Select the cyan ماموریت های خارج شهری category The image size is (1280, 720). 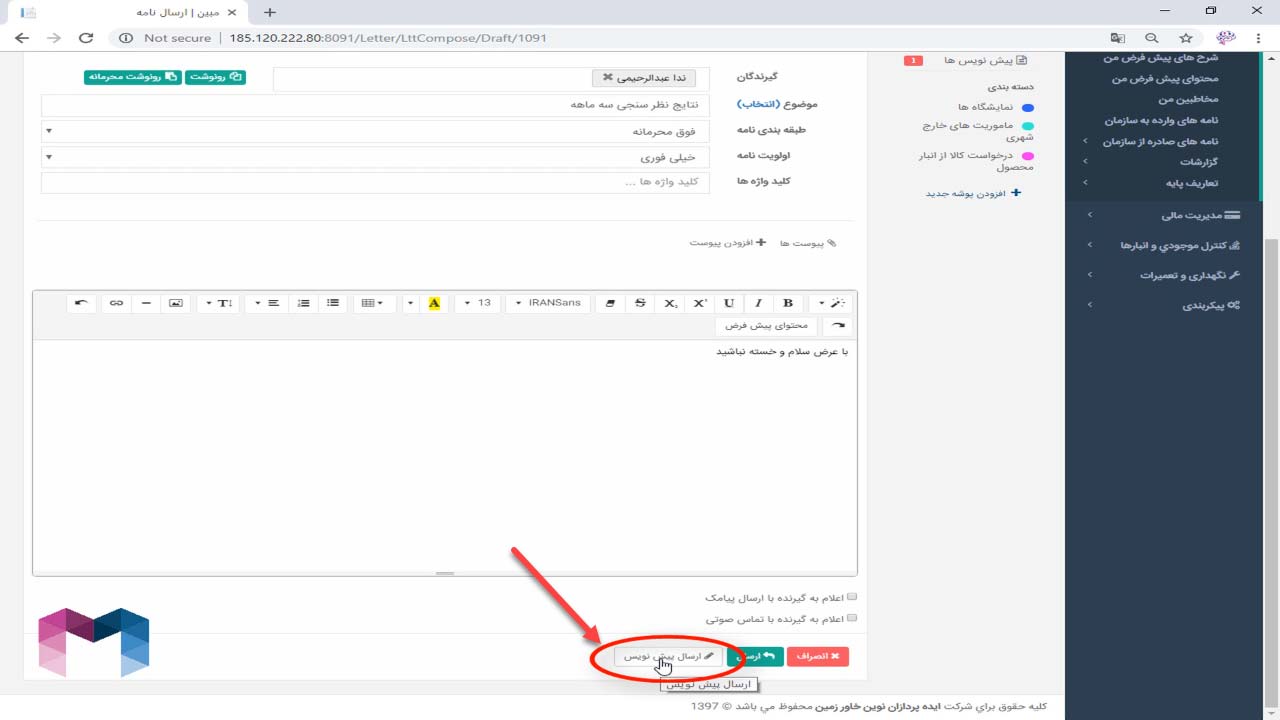tap(979, 131)
